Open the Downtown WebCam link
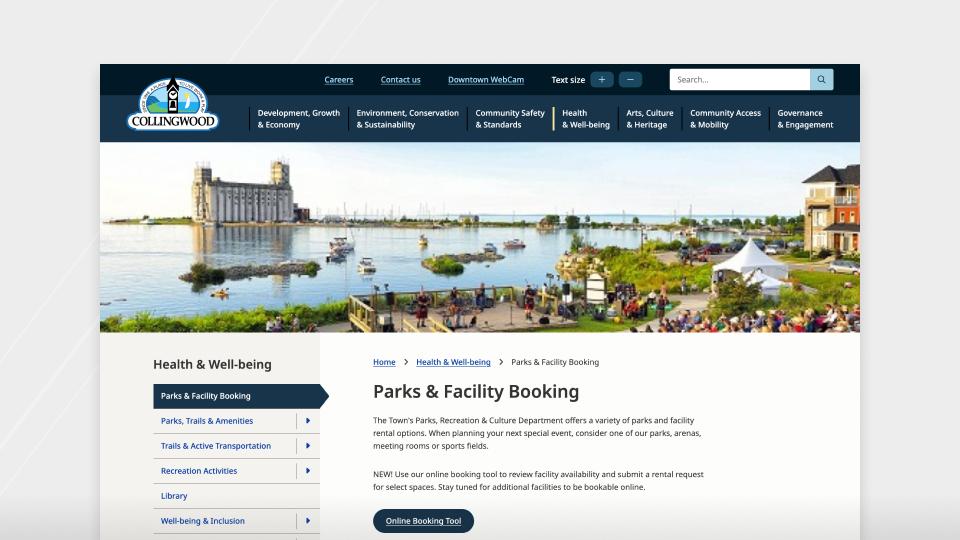960x540 pixels. 486,80
